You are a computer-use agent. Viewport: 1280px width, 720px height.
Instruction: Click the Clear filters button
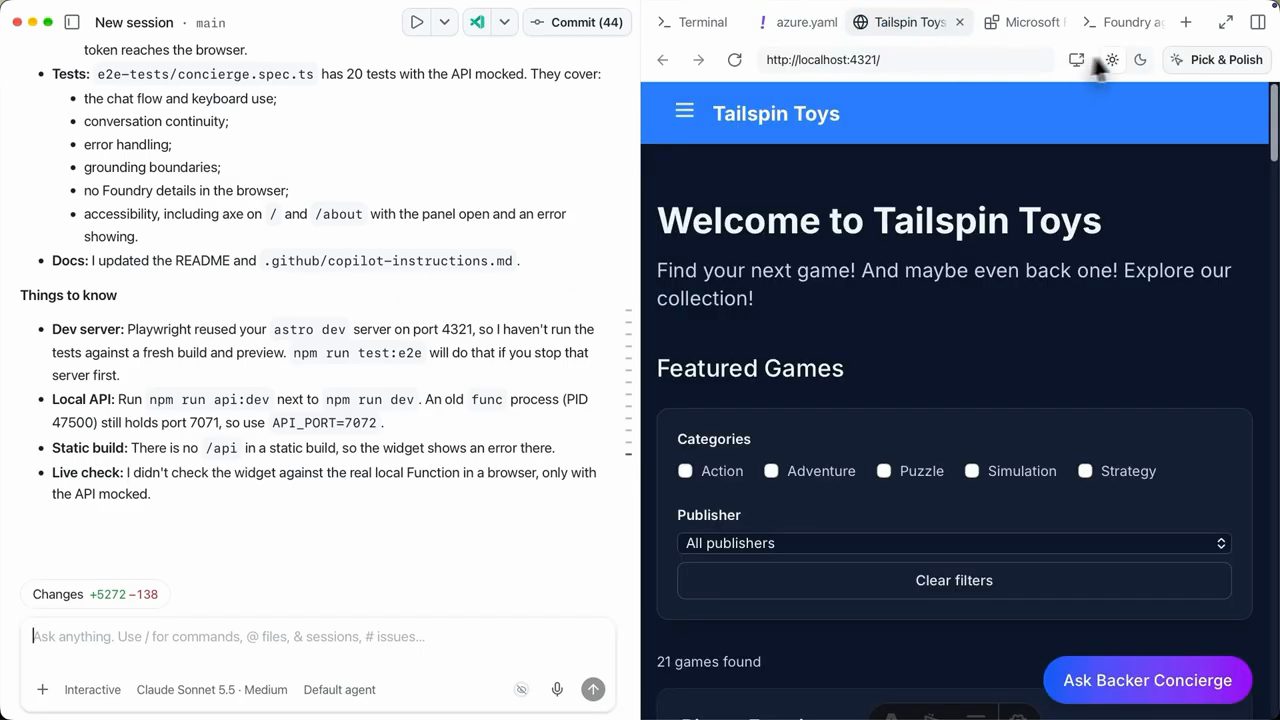(x=954, y=580)
